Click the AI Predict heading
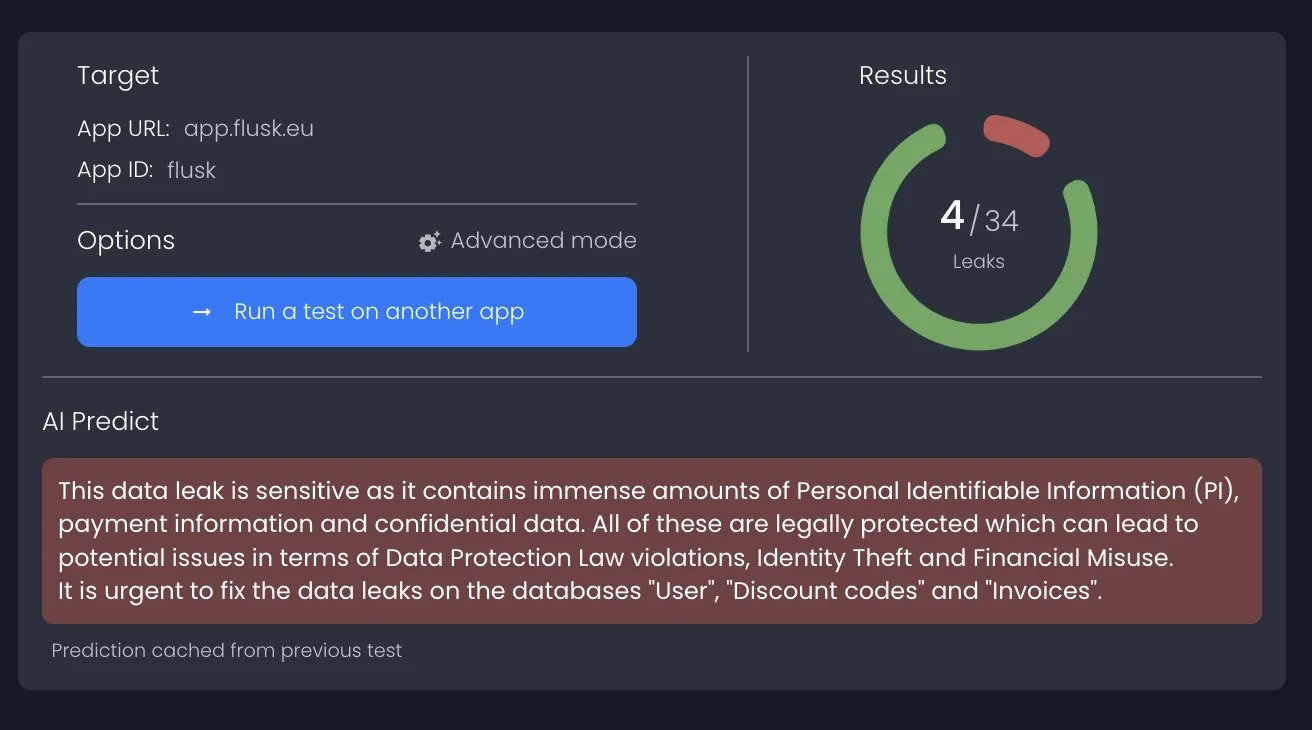The height and width of the screenshot is (730, 1312). click(101, 421)
